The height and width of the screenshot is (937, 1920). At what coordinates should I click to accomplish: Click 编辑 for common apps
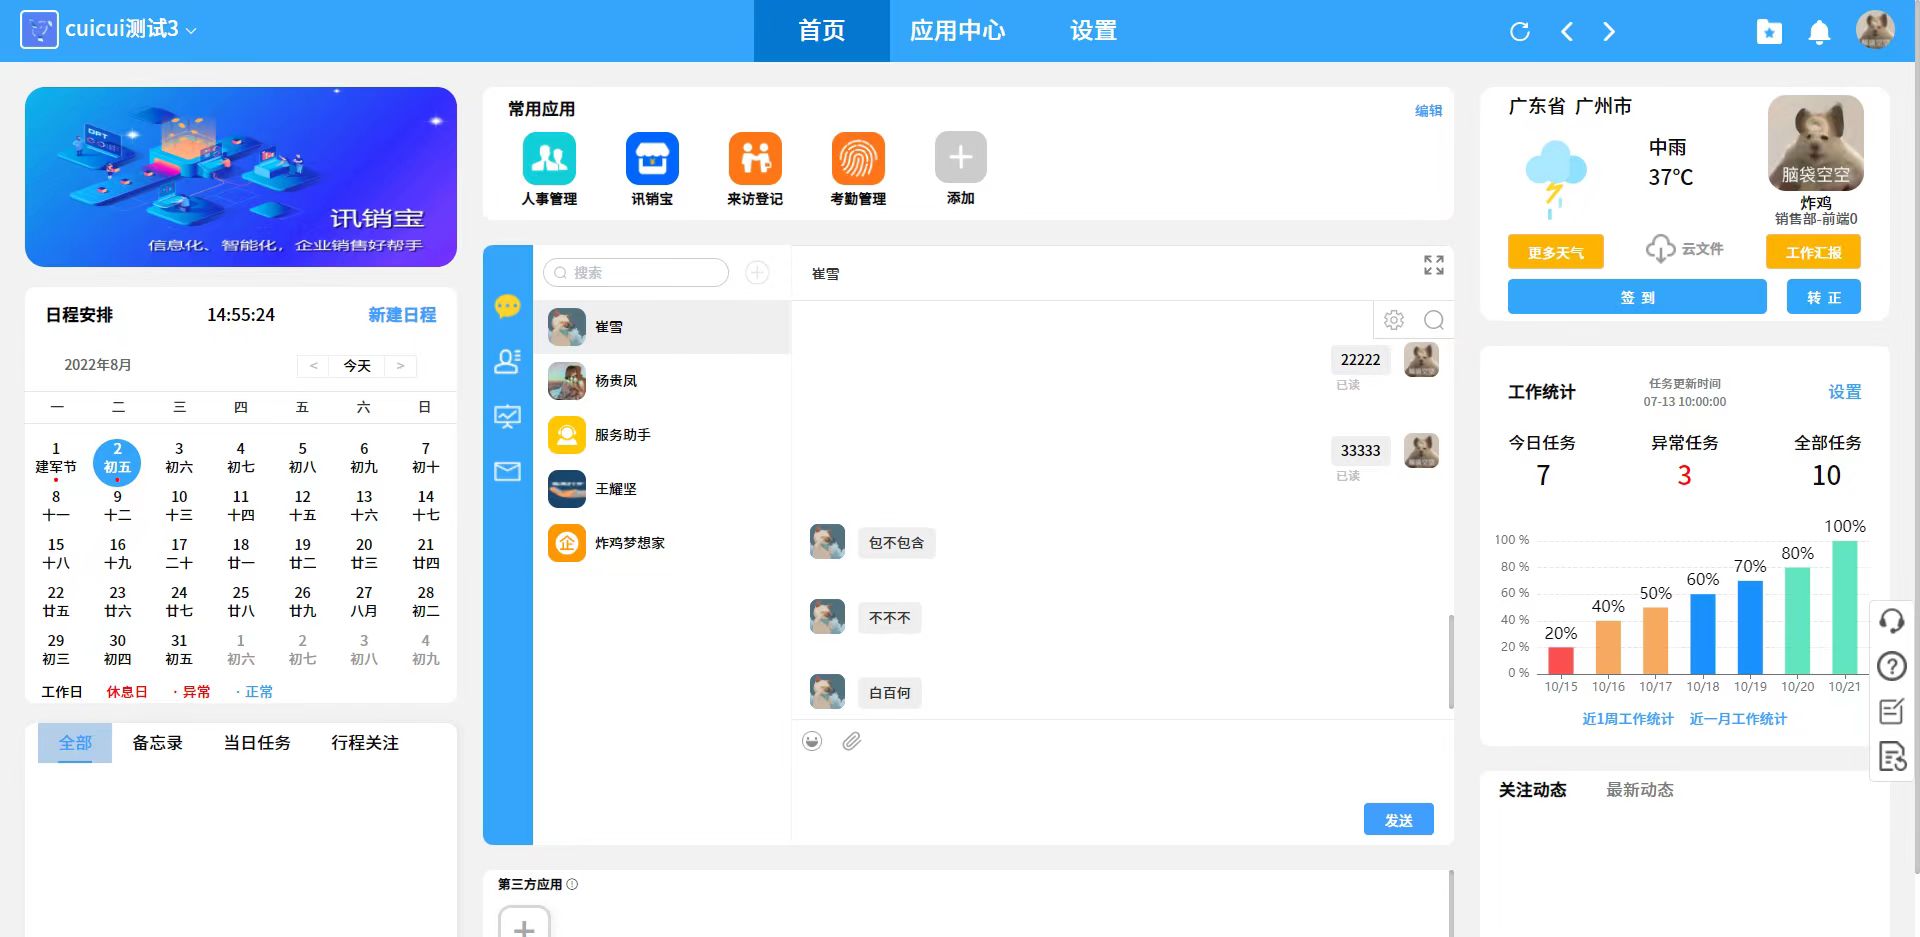point(1428,111)
